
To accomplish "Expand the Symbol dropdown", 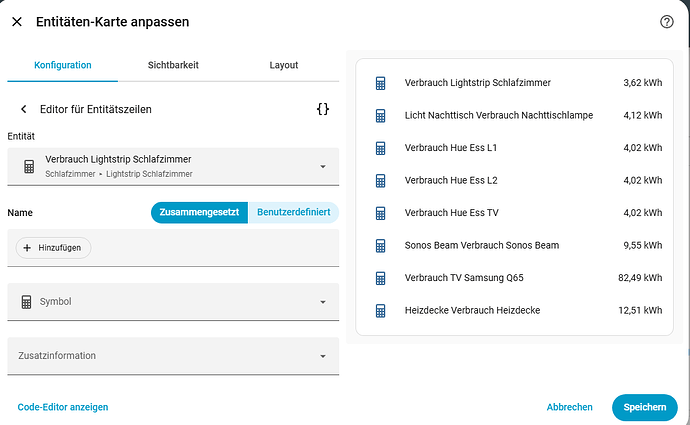I will [323, 301].
